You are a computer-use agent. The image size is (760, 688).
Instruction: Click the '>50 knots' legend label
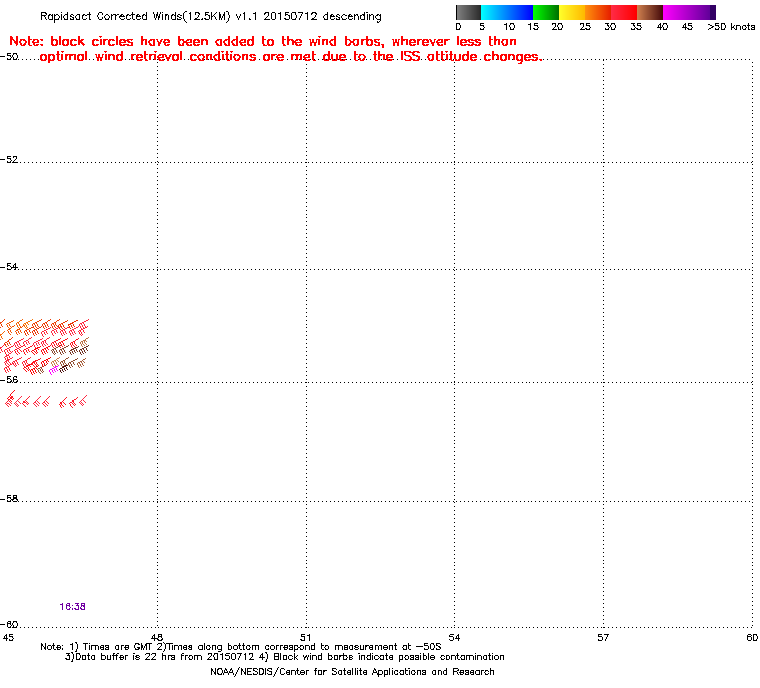(x=731, y=27)
